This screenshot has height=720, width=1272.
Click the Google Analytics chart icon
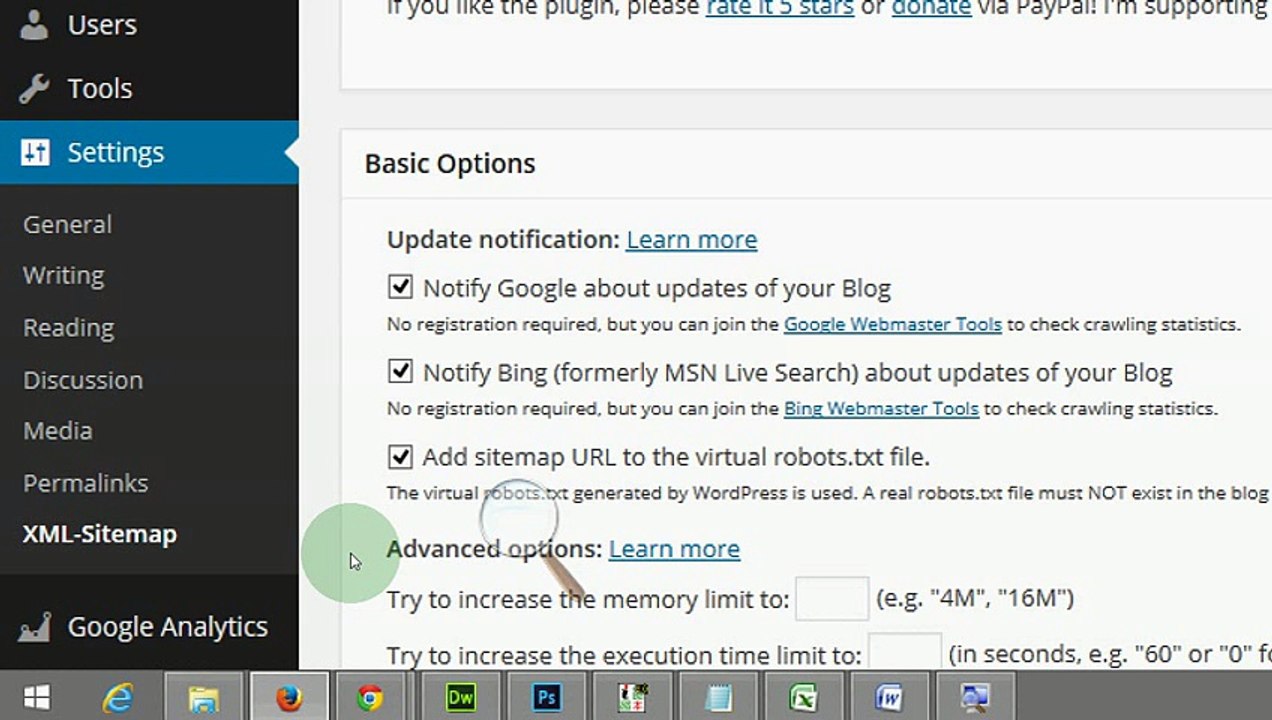coord(34,627)
